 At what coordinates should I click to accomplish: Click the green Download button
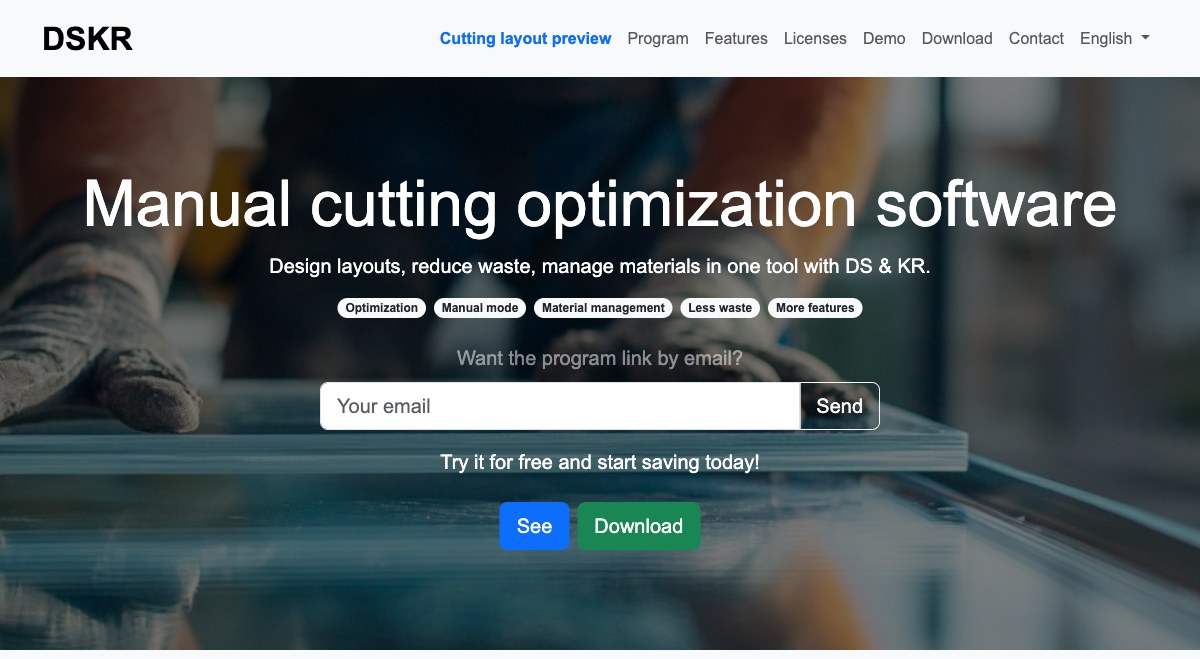(639, 526)
